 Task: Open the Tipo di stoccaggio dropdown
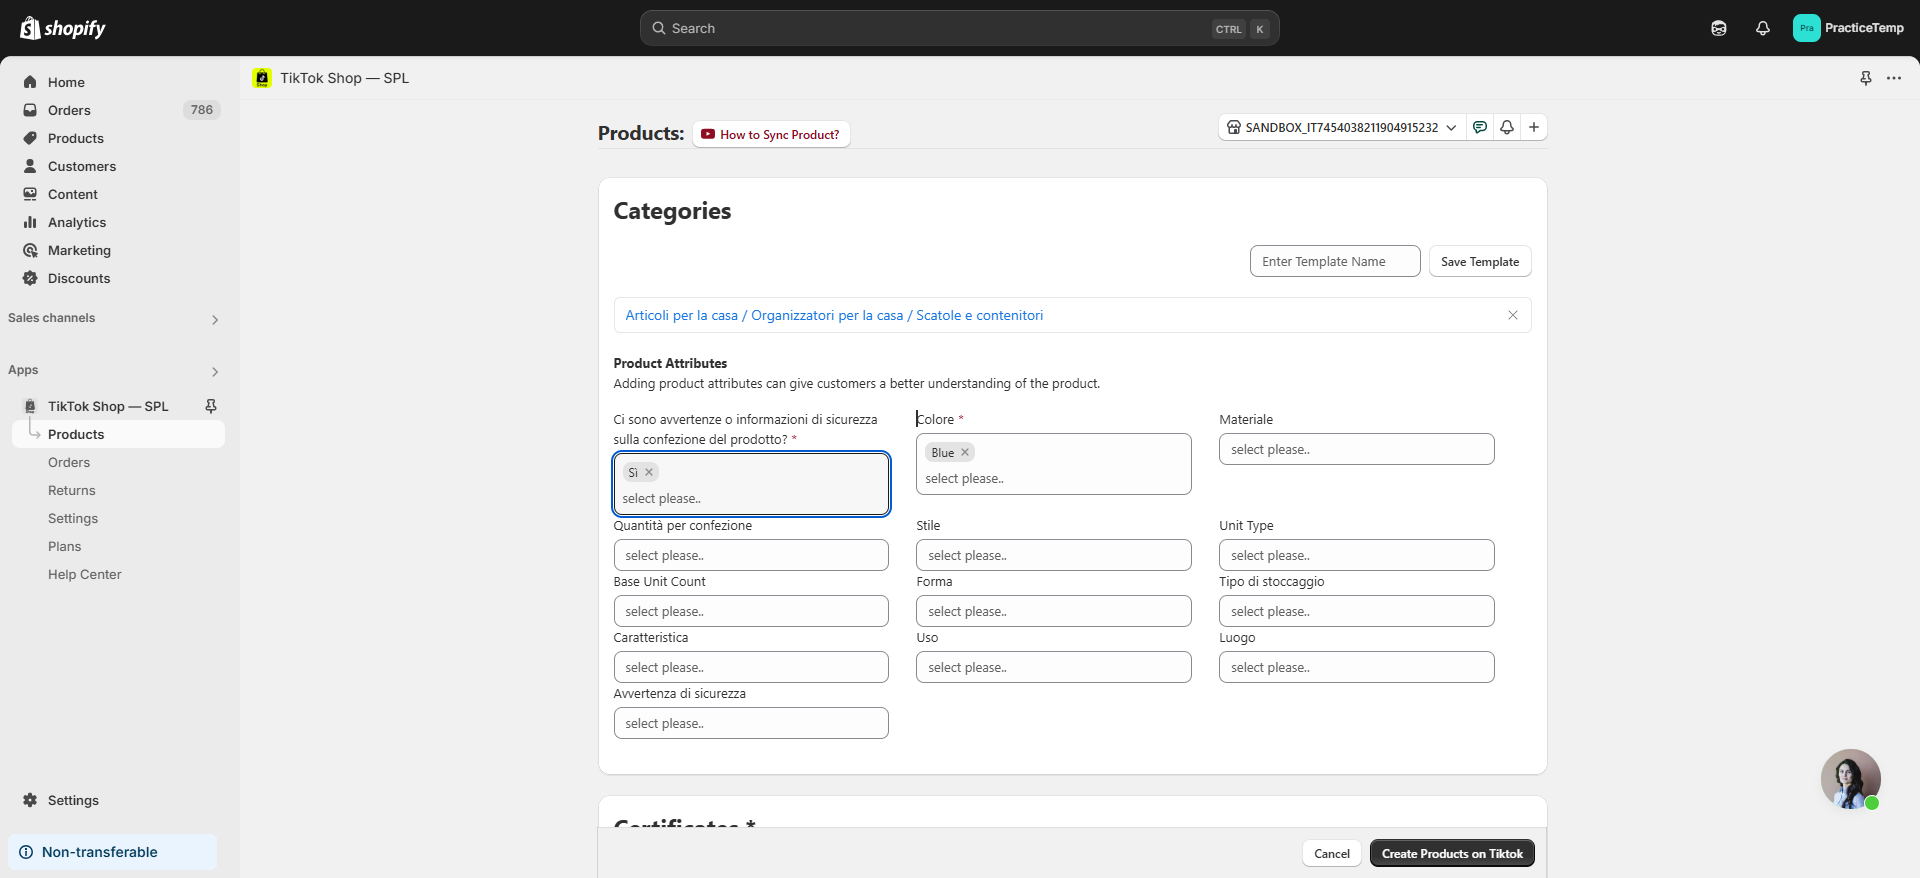point(1356,611)
